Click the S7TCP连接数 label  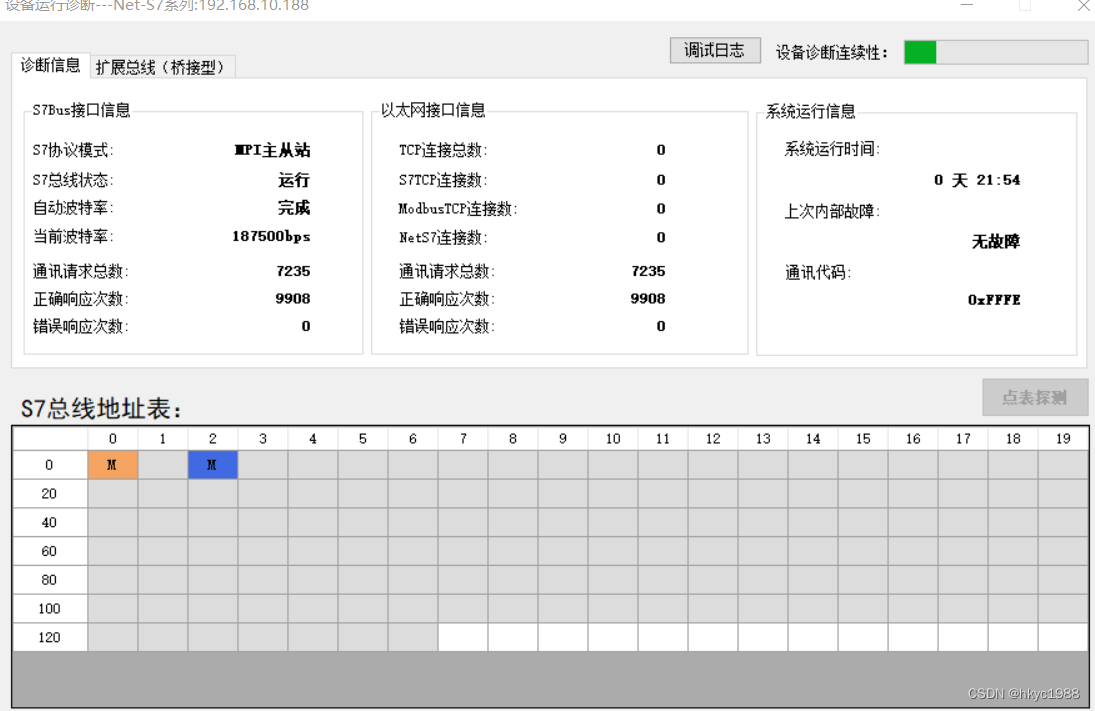click(443, 180)
